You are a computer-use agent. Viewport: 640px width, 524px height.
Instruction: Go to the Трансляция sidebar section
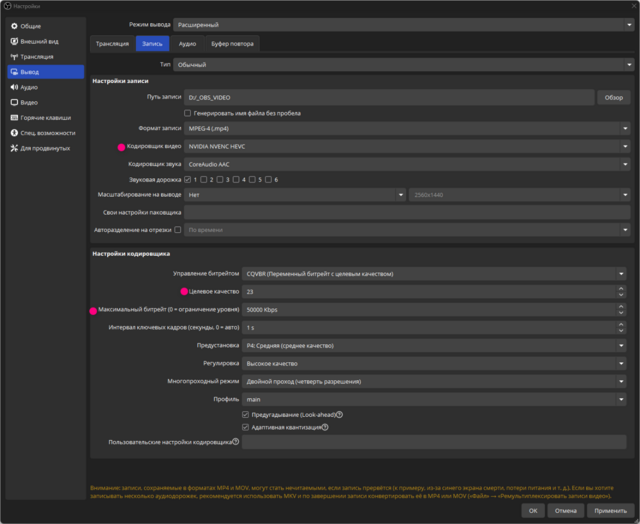(38, 57)
